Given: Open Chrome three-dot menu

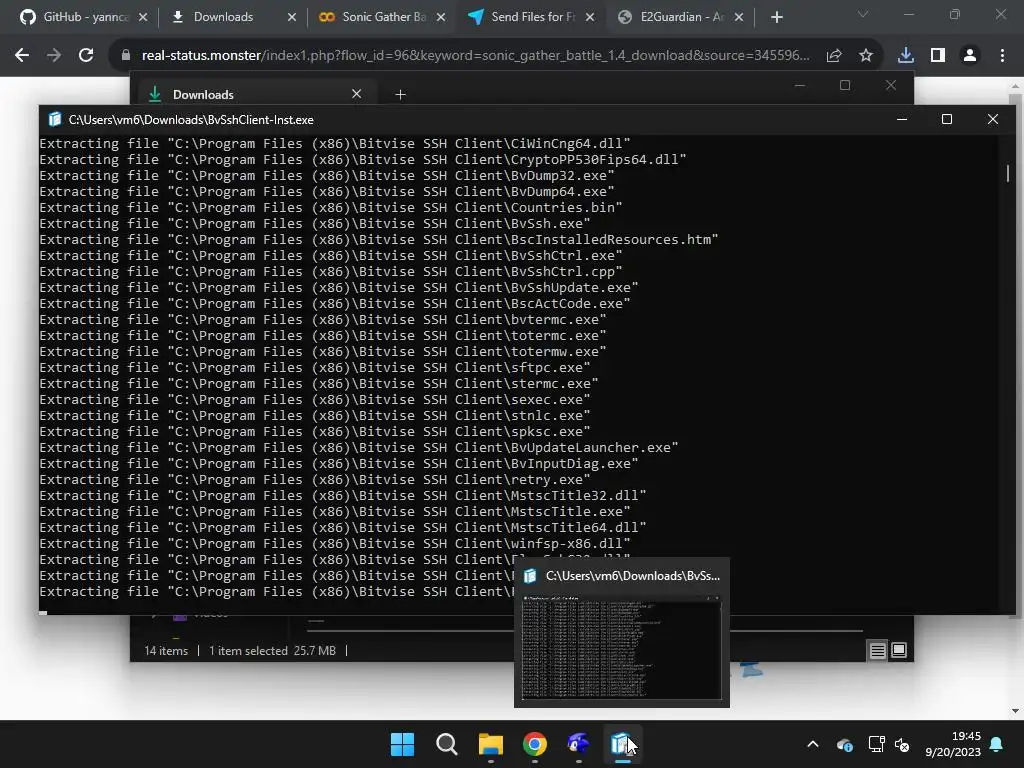Looking at the screenshot, I should point(1002,56).
